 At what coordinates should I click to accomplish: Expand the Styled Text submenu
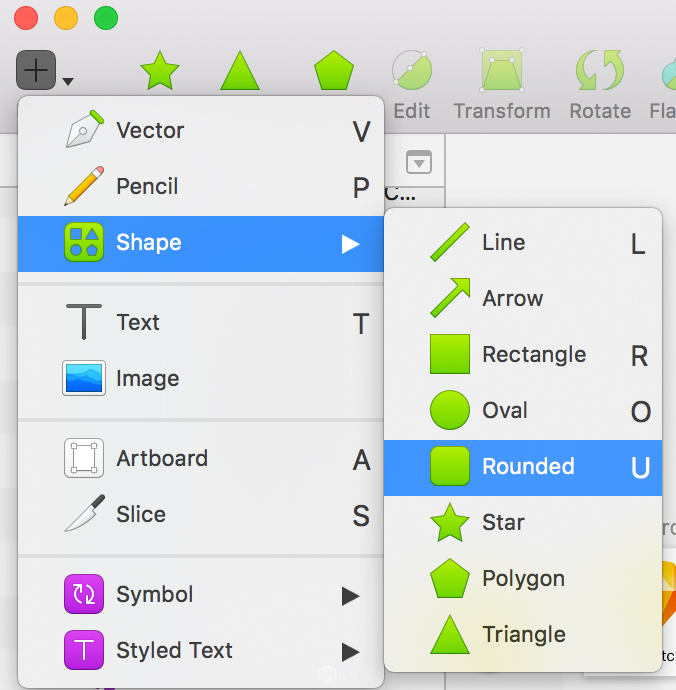(x=201, y=650)
